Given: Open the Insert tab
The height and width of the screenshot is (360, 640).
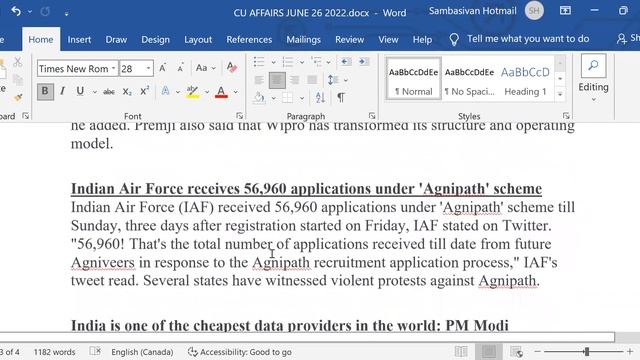Looking at the screenshot, I should coord(79,40).
